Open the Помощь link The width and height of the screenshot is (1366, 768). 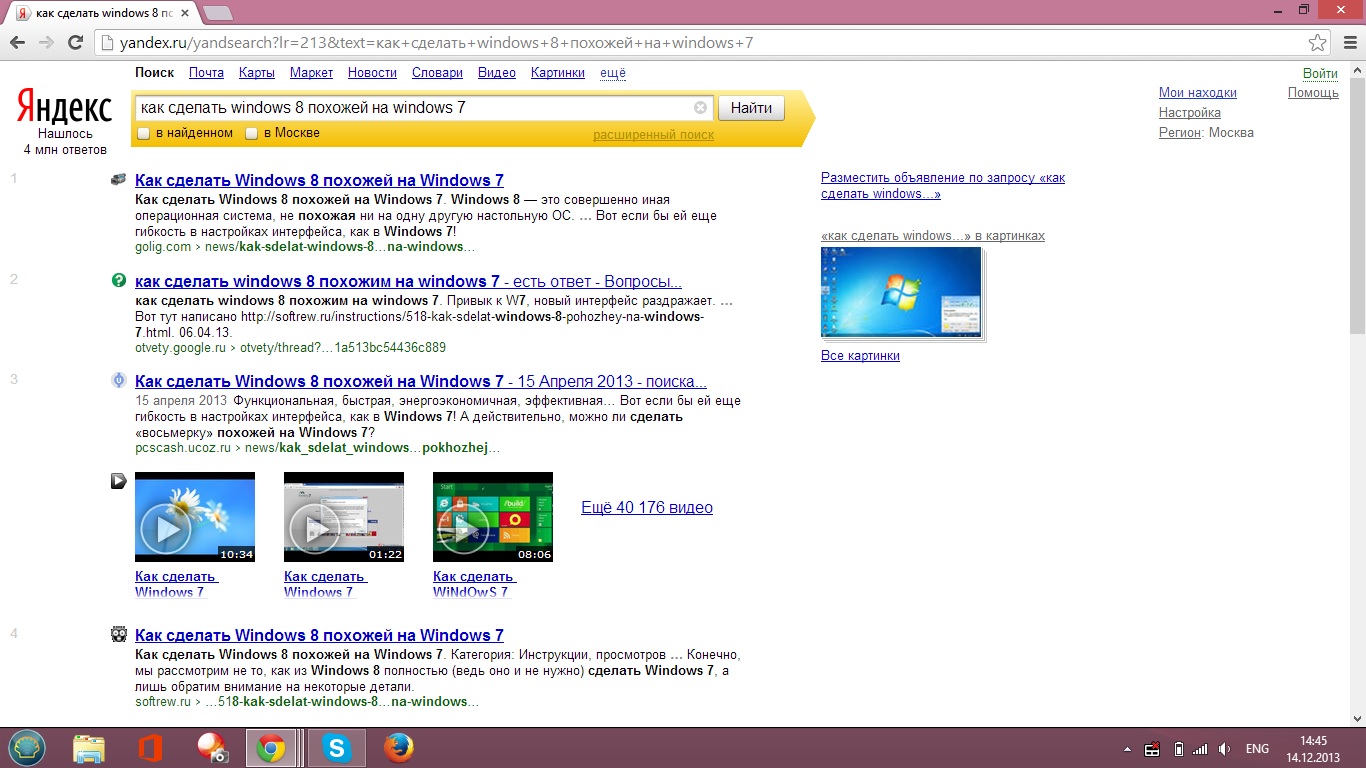[x=1313, y=93]
